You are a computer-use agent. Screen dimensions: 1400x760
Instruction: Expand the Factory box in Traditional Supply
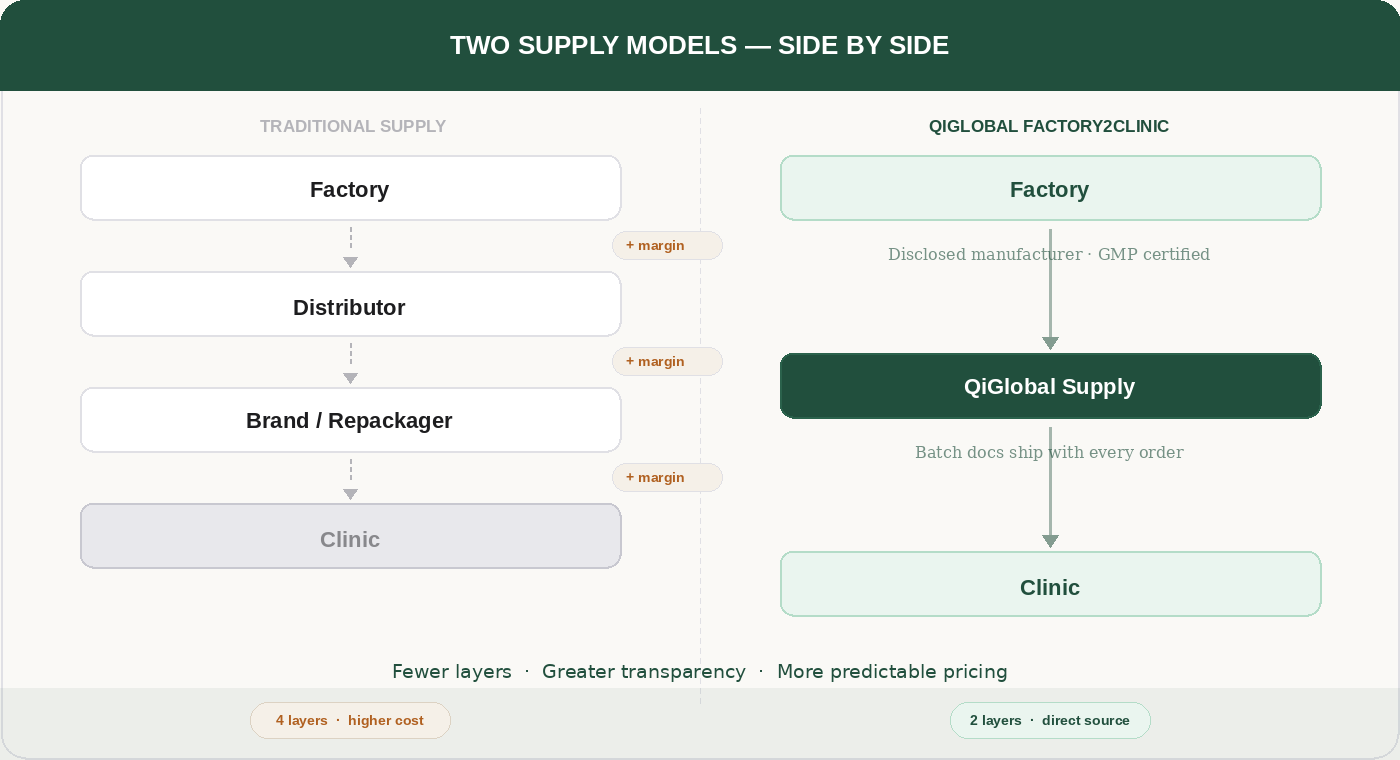click(350, 188)
